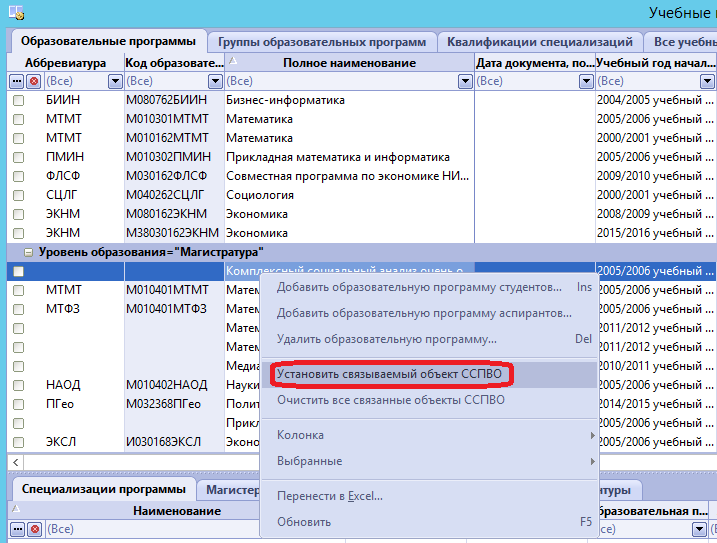The image size is (717, 543).
Task: Open Дата документа filter dropdown
Action: click(586, 81)
